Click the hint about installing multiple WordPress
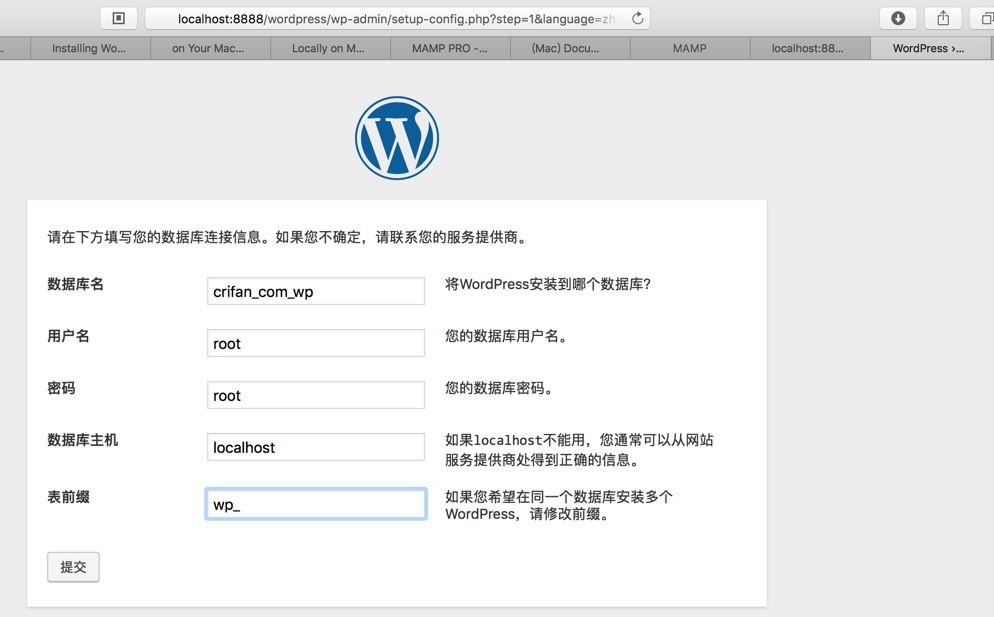Image resolution: width=994 pixels, height=617 pixels. point(559,505)
